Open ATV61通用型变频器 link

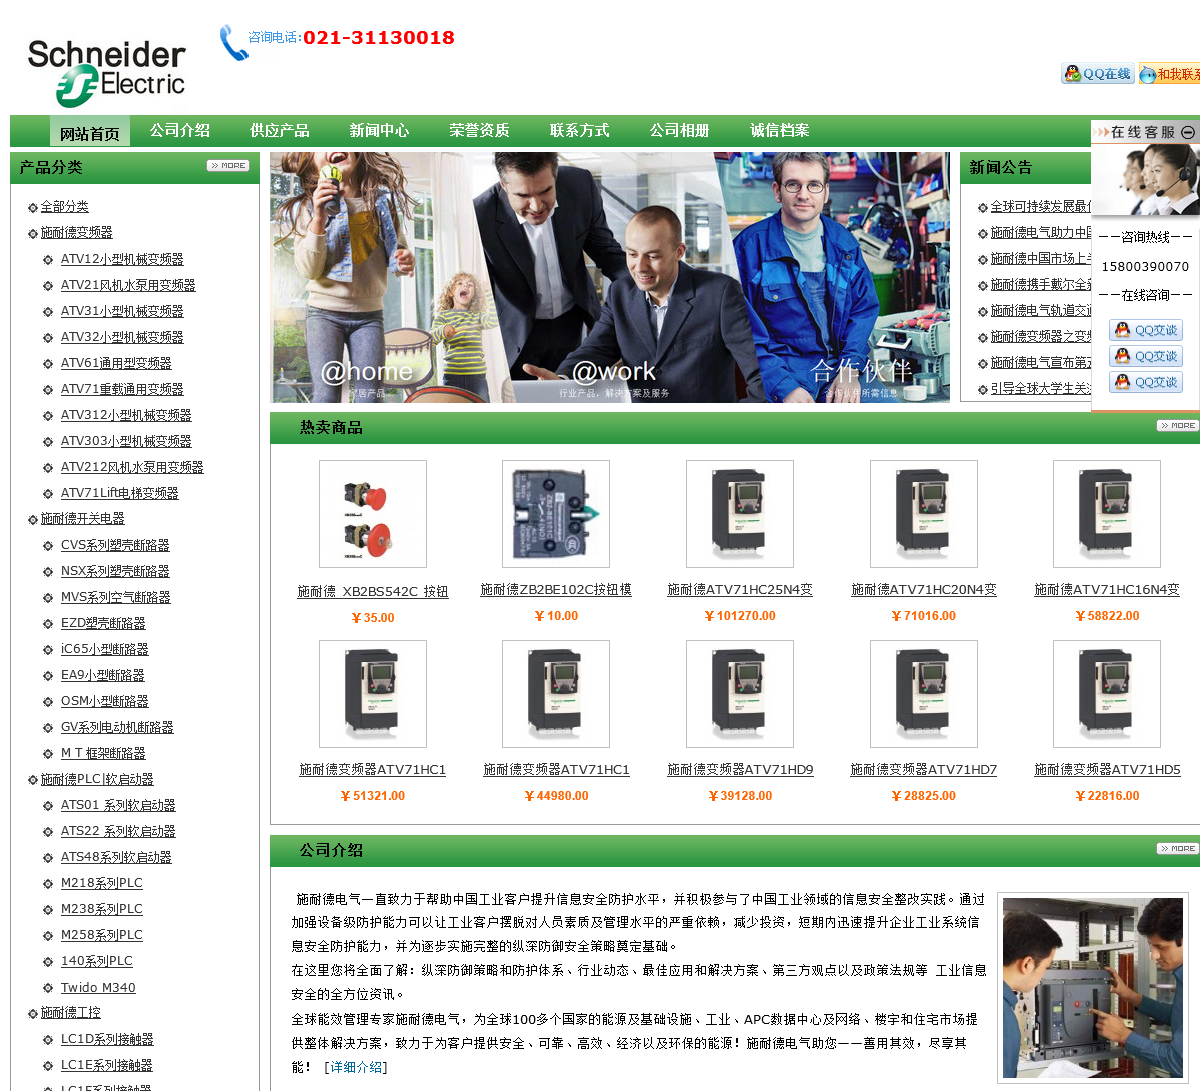click(116, 363)
